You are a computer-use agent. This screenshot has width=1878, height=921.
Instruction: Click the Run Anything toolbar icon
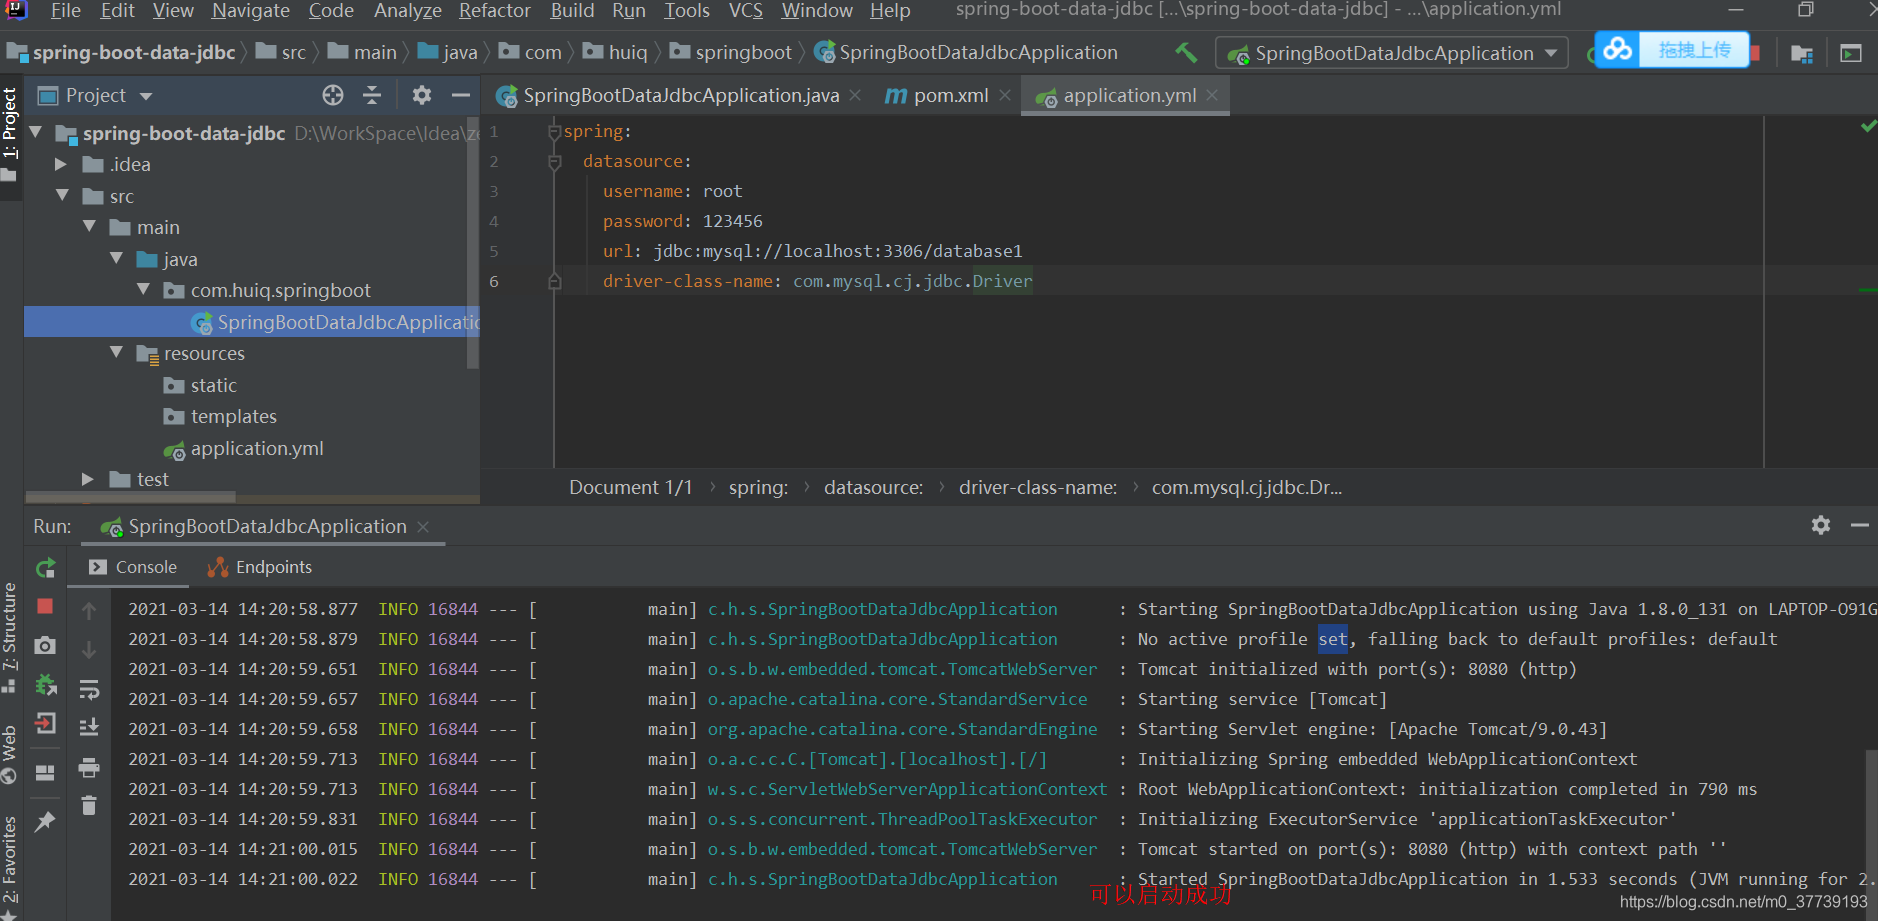pyautogui.click(x=1851, y=53)
